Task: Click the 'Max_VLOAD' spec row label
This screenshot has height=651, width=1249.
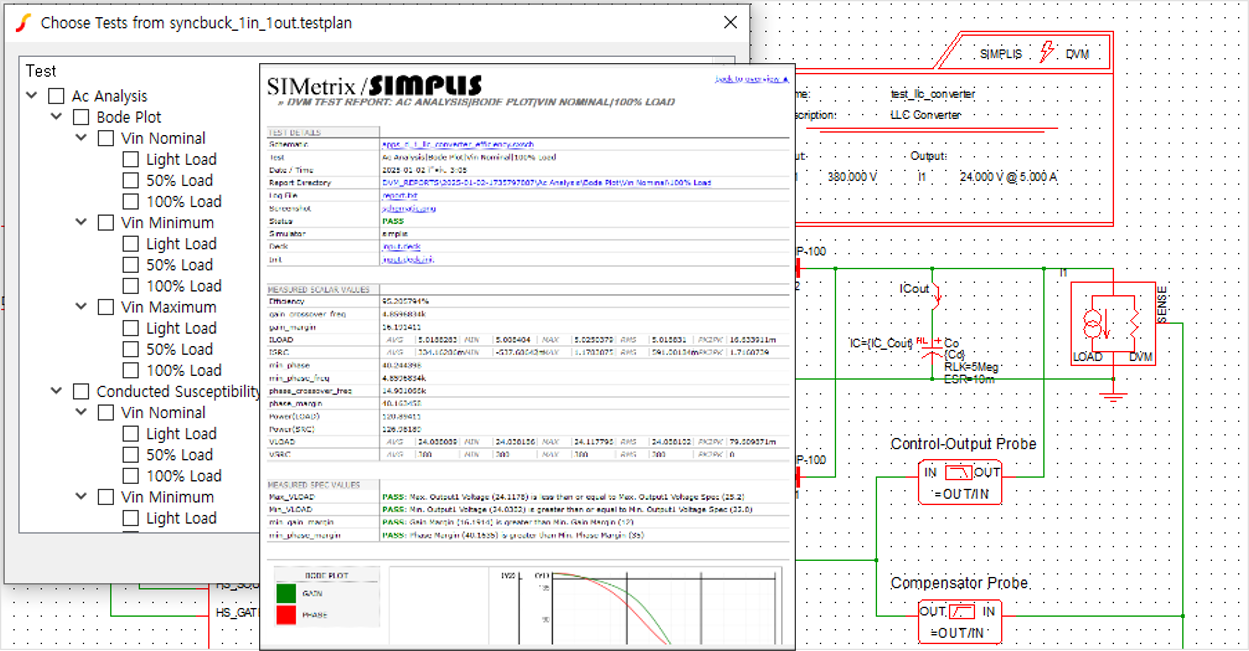Action: [x=291, y=496]
